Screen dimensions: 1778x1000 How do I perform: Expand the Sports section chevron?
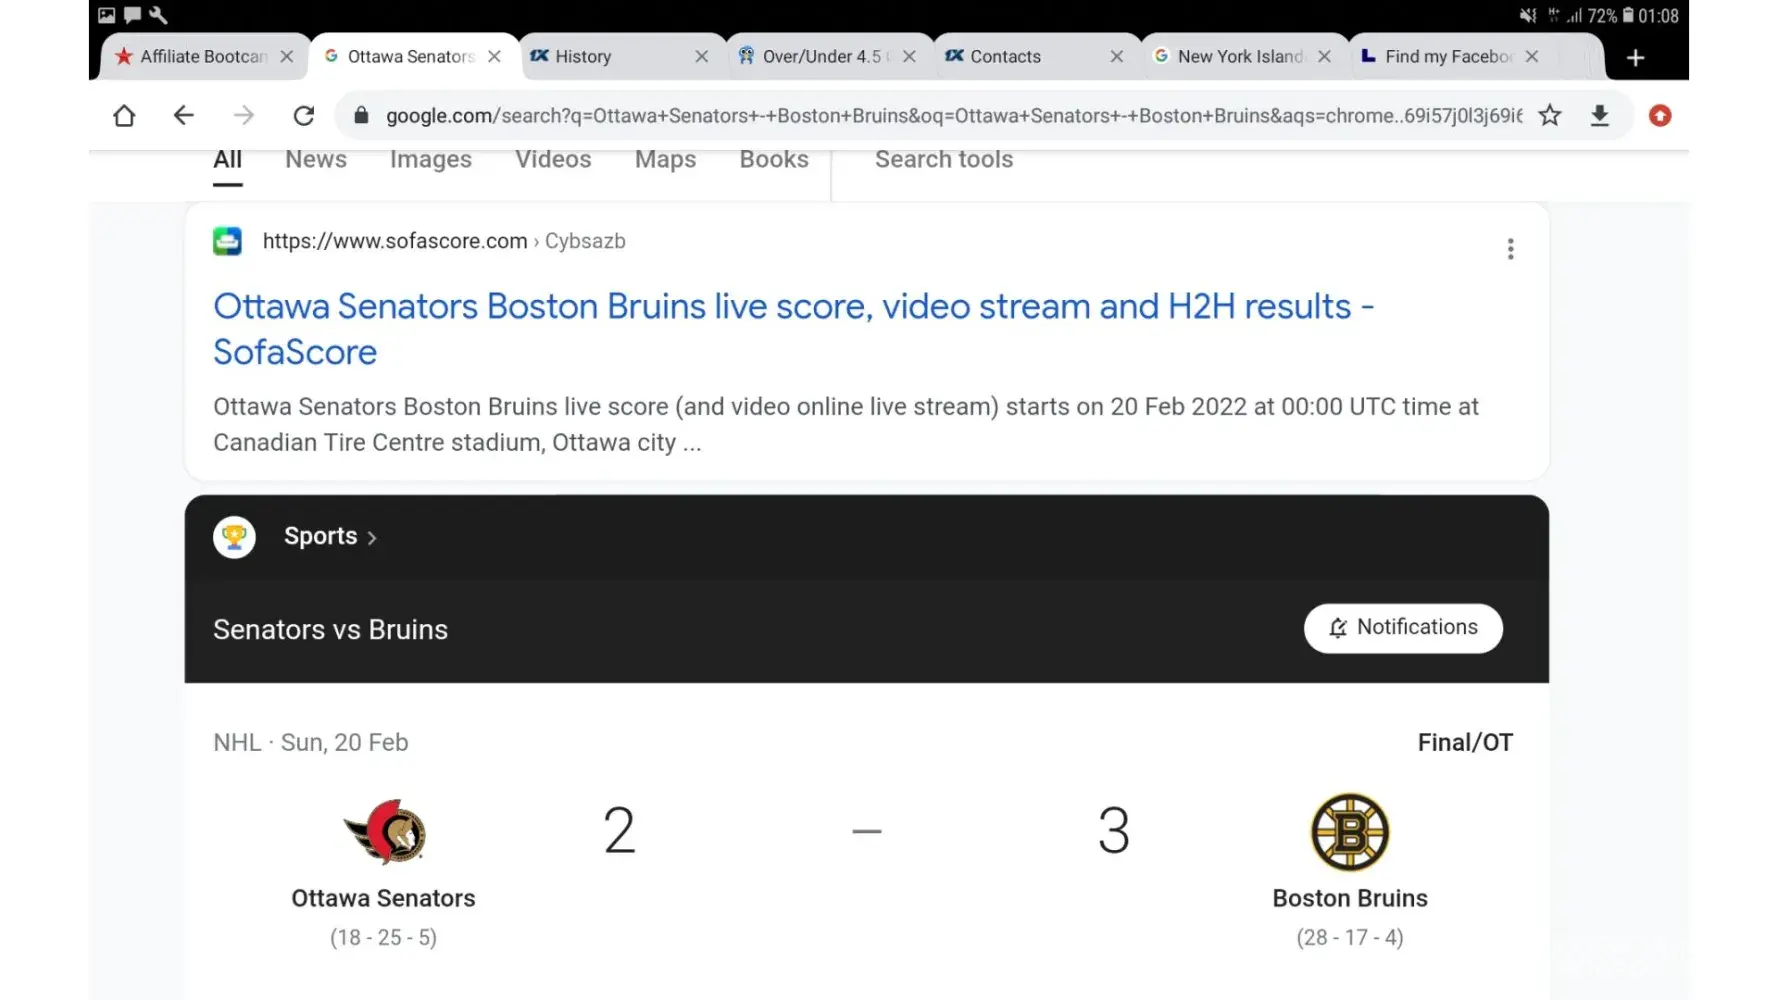click(372, 538)
